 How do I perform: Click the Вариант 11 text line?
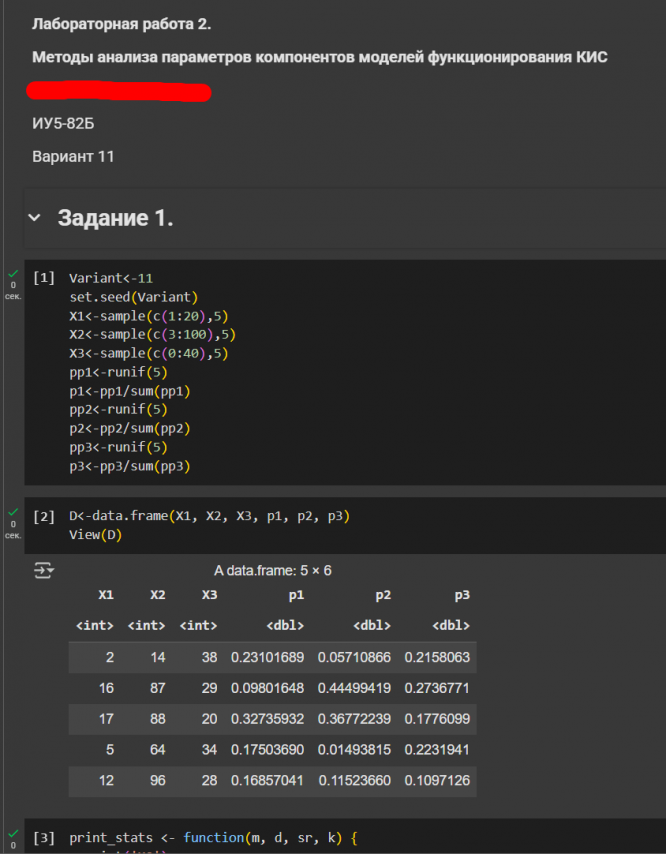point(73,157)
